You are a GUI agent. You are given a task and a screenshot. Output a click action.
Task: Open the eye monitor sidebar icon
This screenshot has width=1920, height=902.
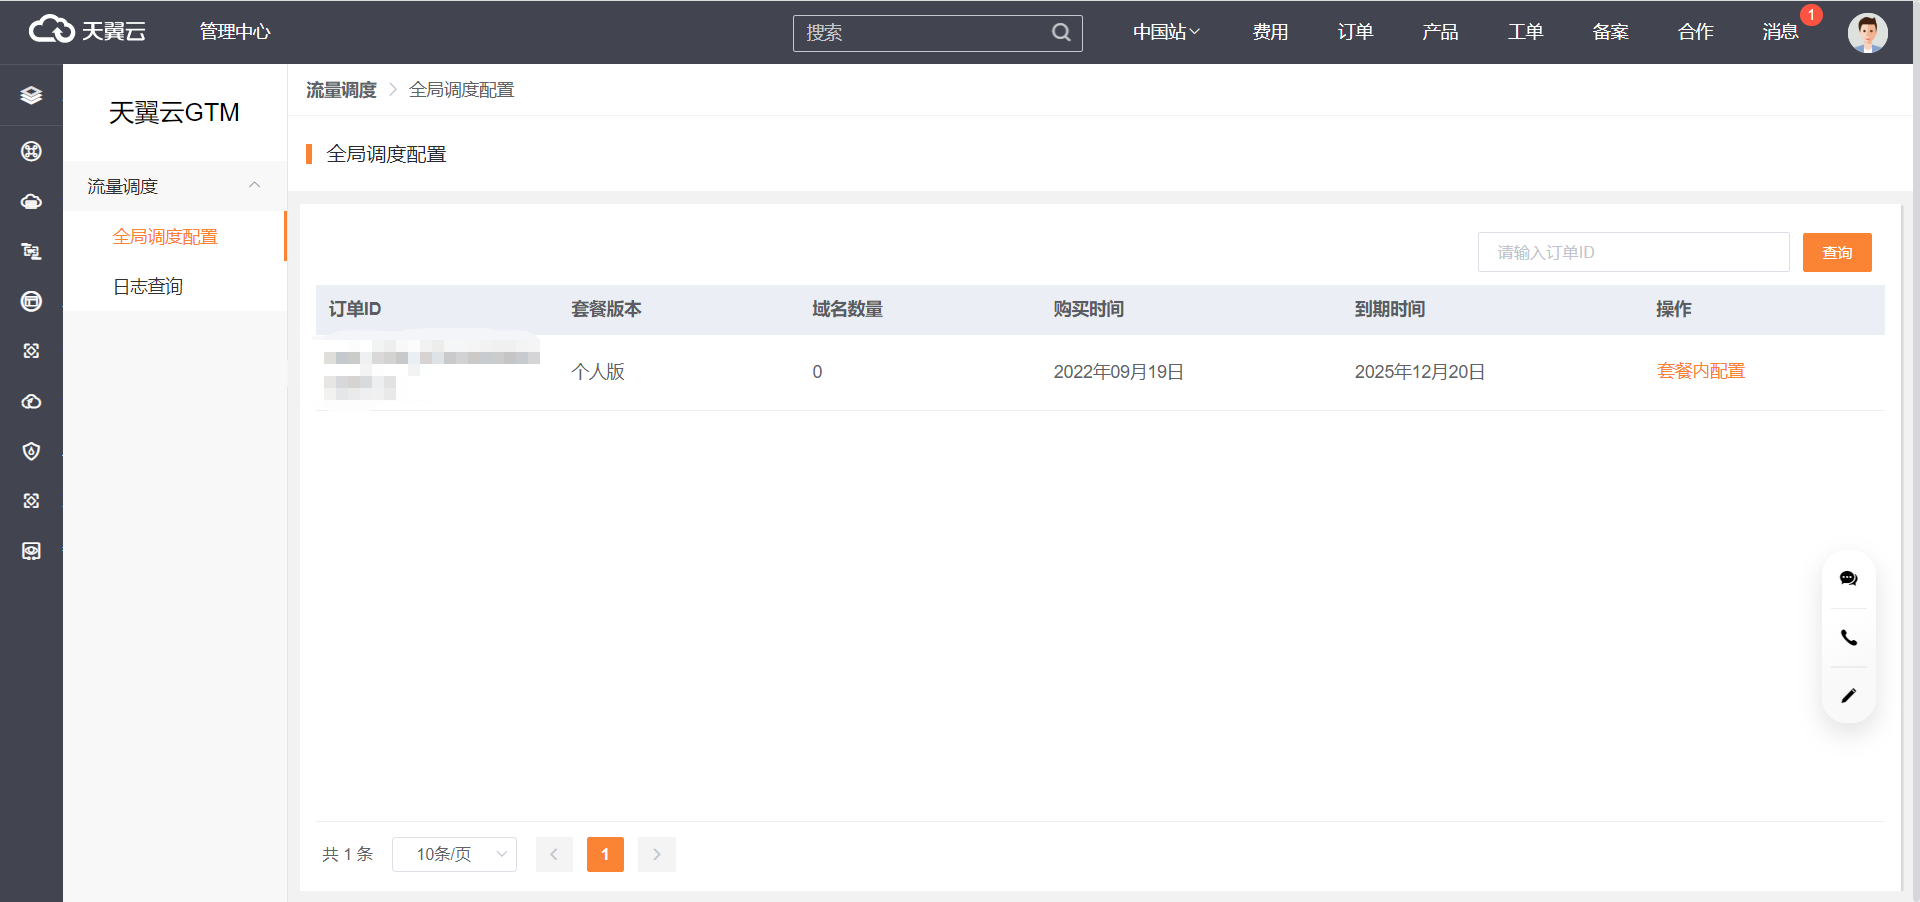(x=31, y=551)
